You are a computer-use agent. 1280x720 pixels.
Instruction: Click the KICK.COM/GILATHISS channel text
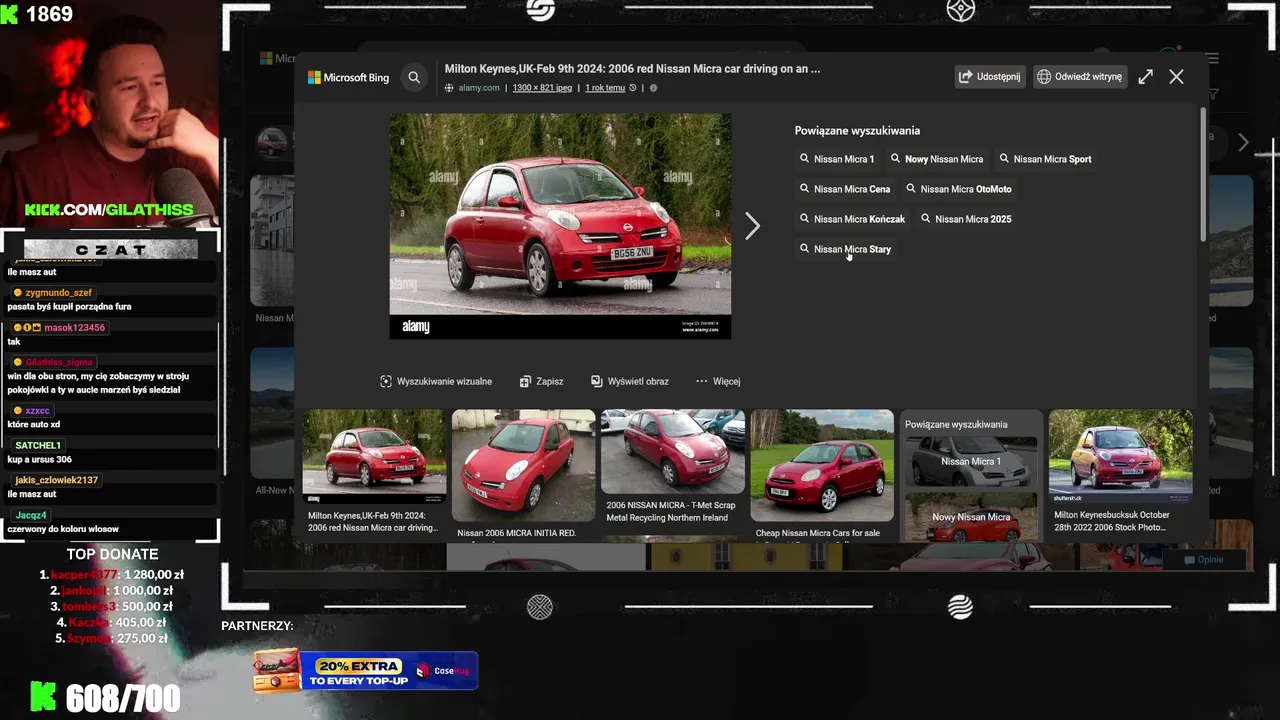coord(109,210)
